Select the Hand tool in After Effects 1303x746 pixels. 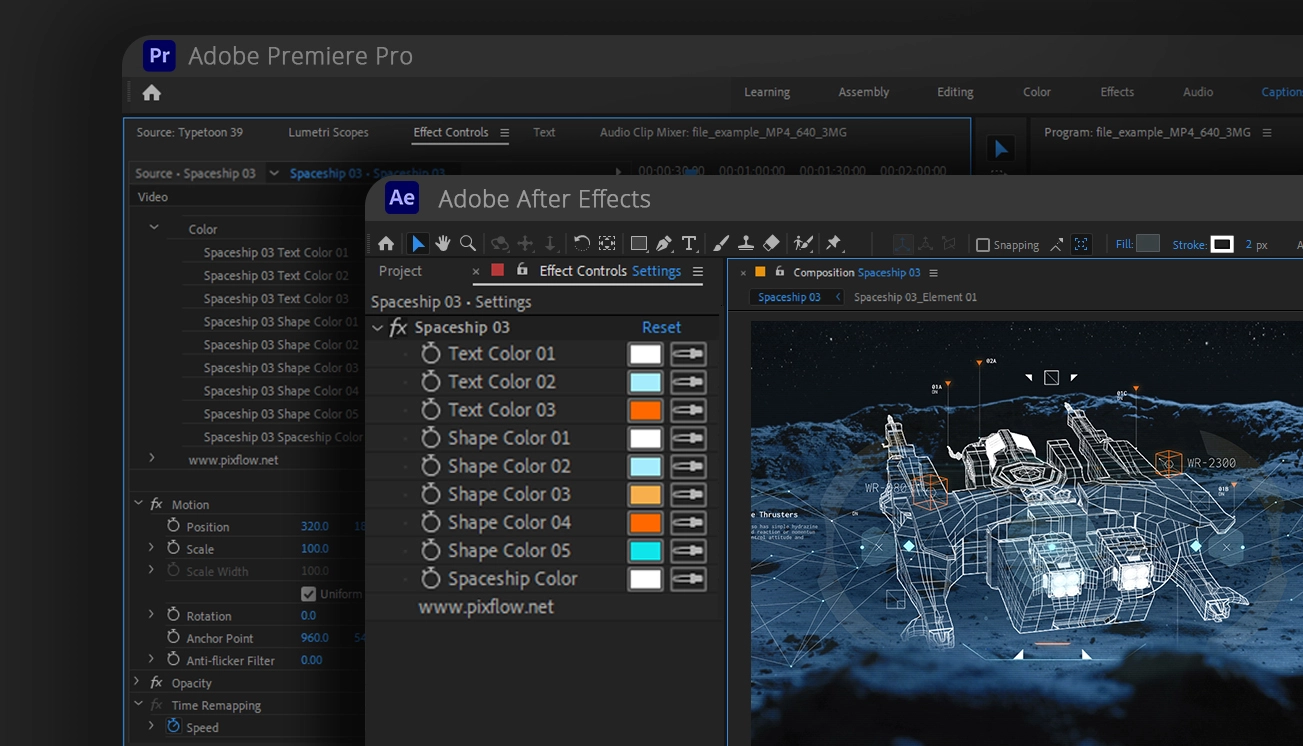pyautogui.click(x=443, y=244)
